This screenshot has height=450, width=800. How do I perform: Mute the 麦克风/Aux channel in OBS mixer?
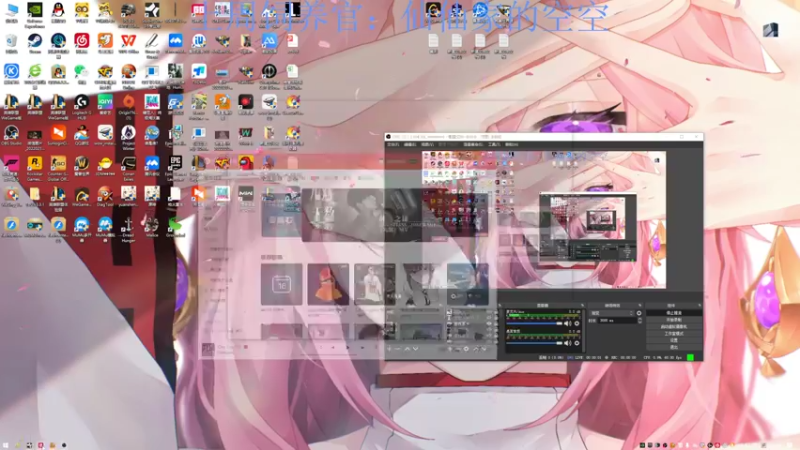click(566, 323)
